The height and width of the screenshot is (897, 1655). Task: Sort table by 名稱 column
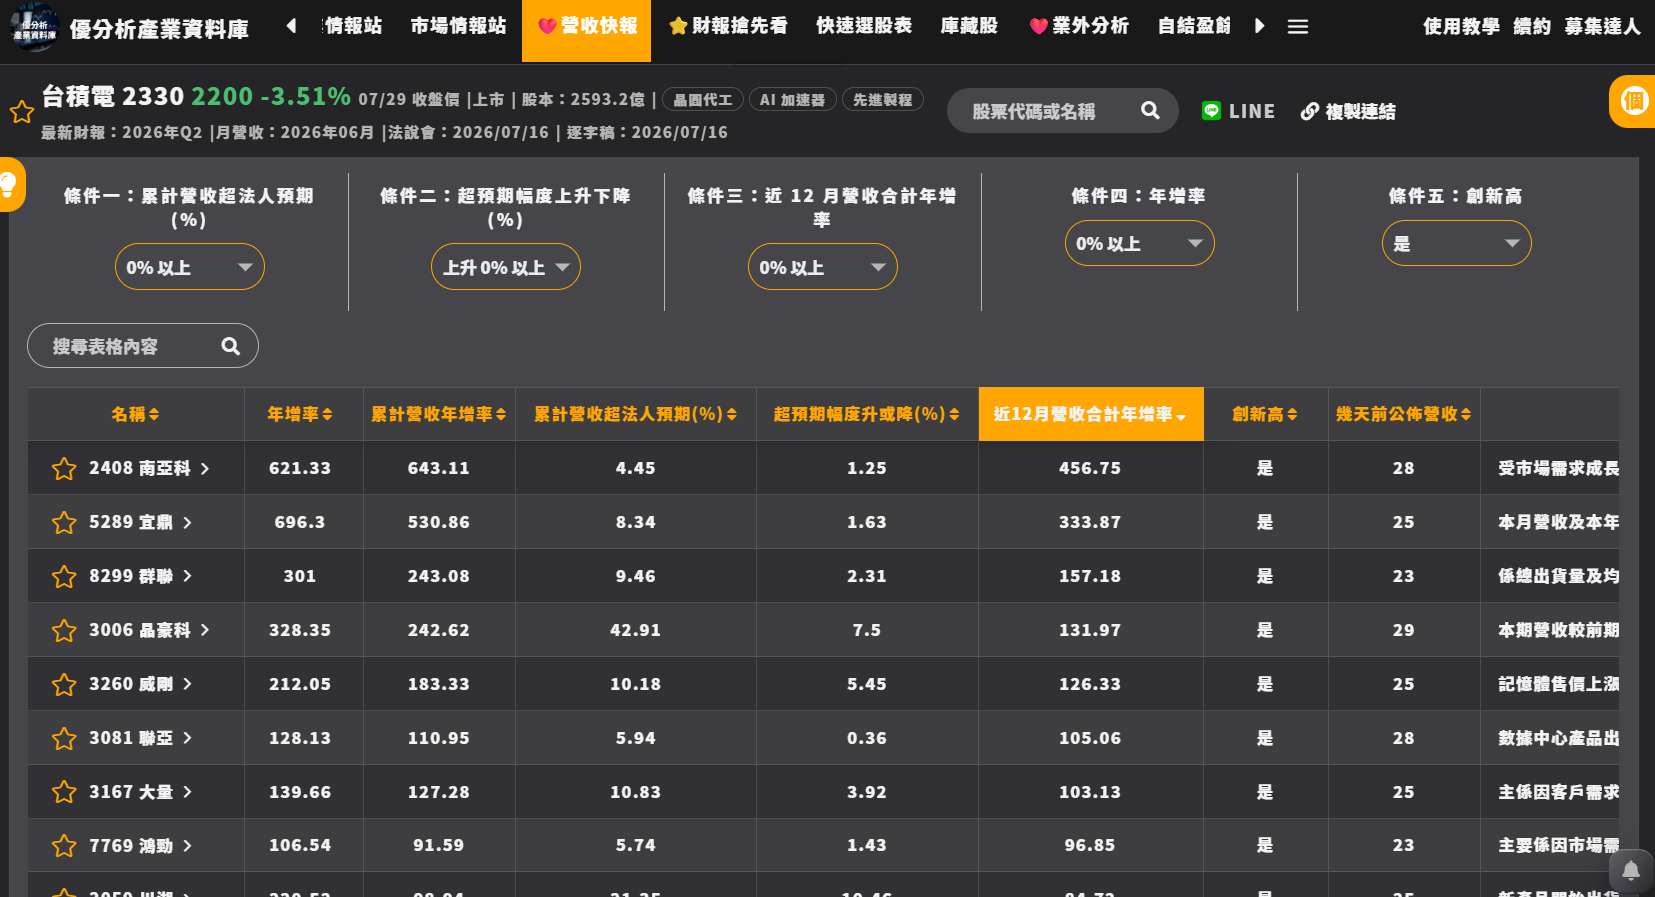[x=135, y=414]
